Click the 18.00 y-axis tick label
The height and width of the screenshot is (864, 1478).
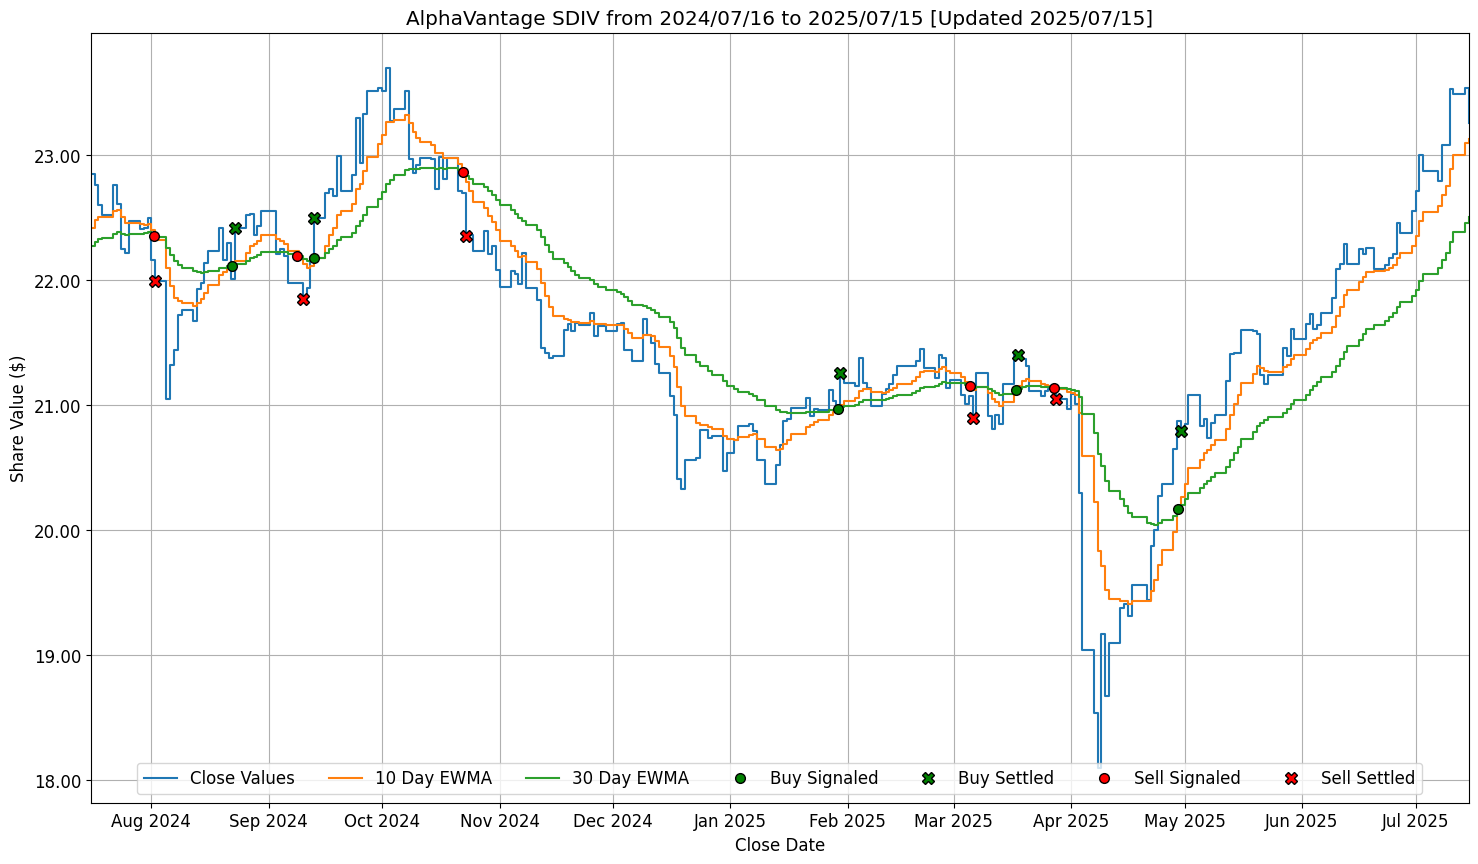(61, 781)
